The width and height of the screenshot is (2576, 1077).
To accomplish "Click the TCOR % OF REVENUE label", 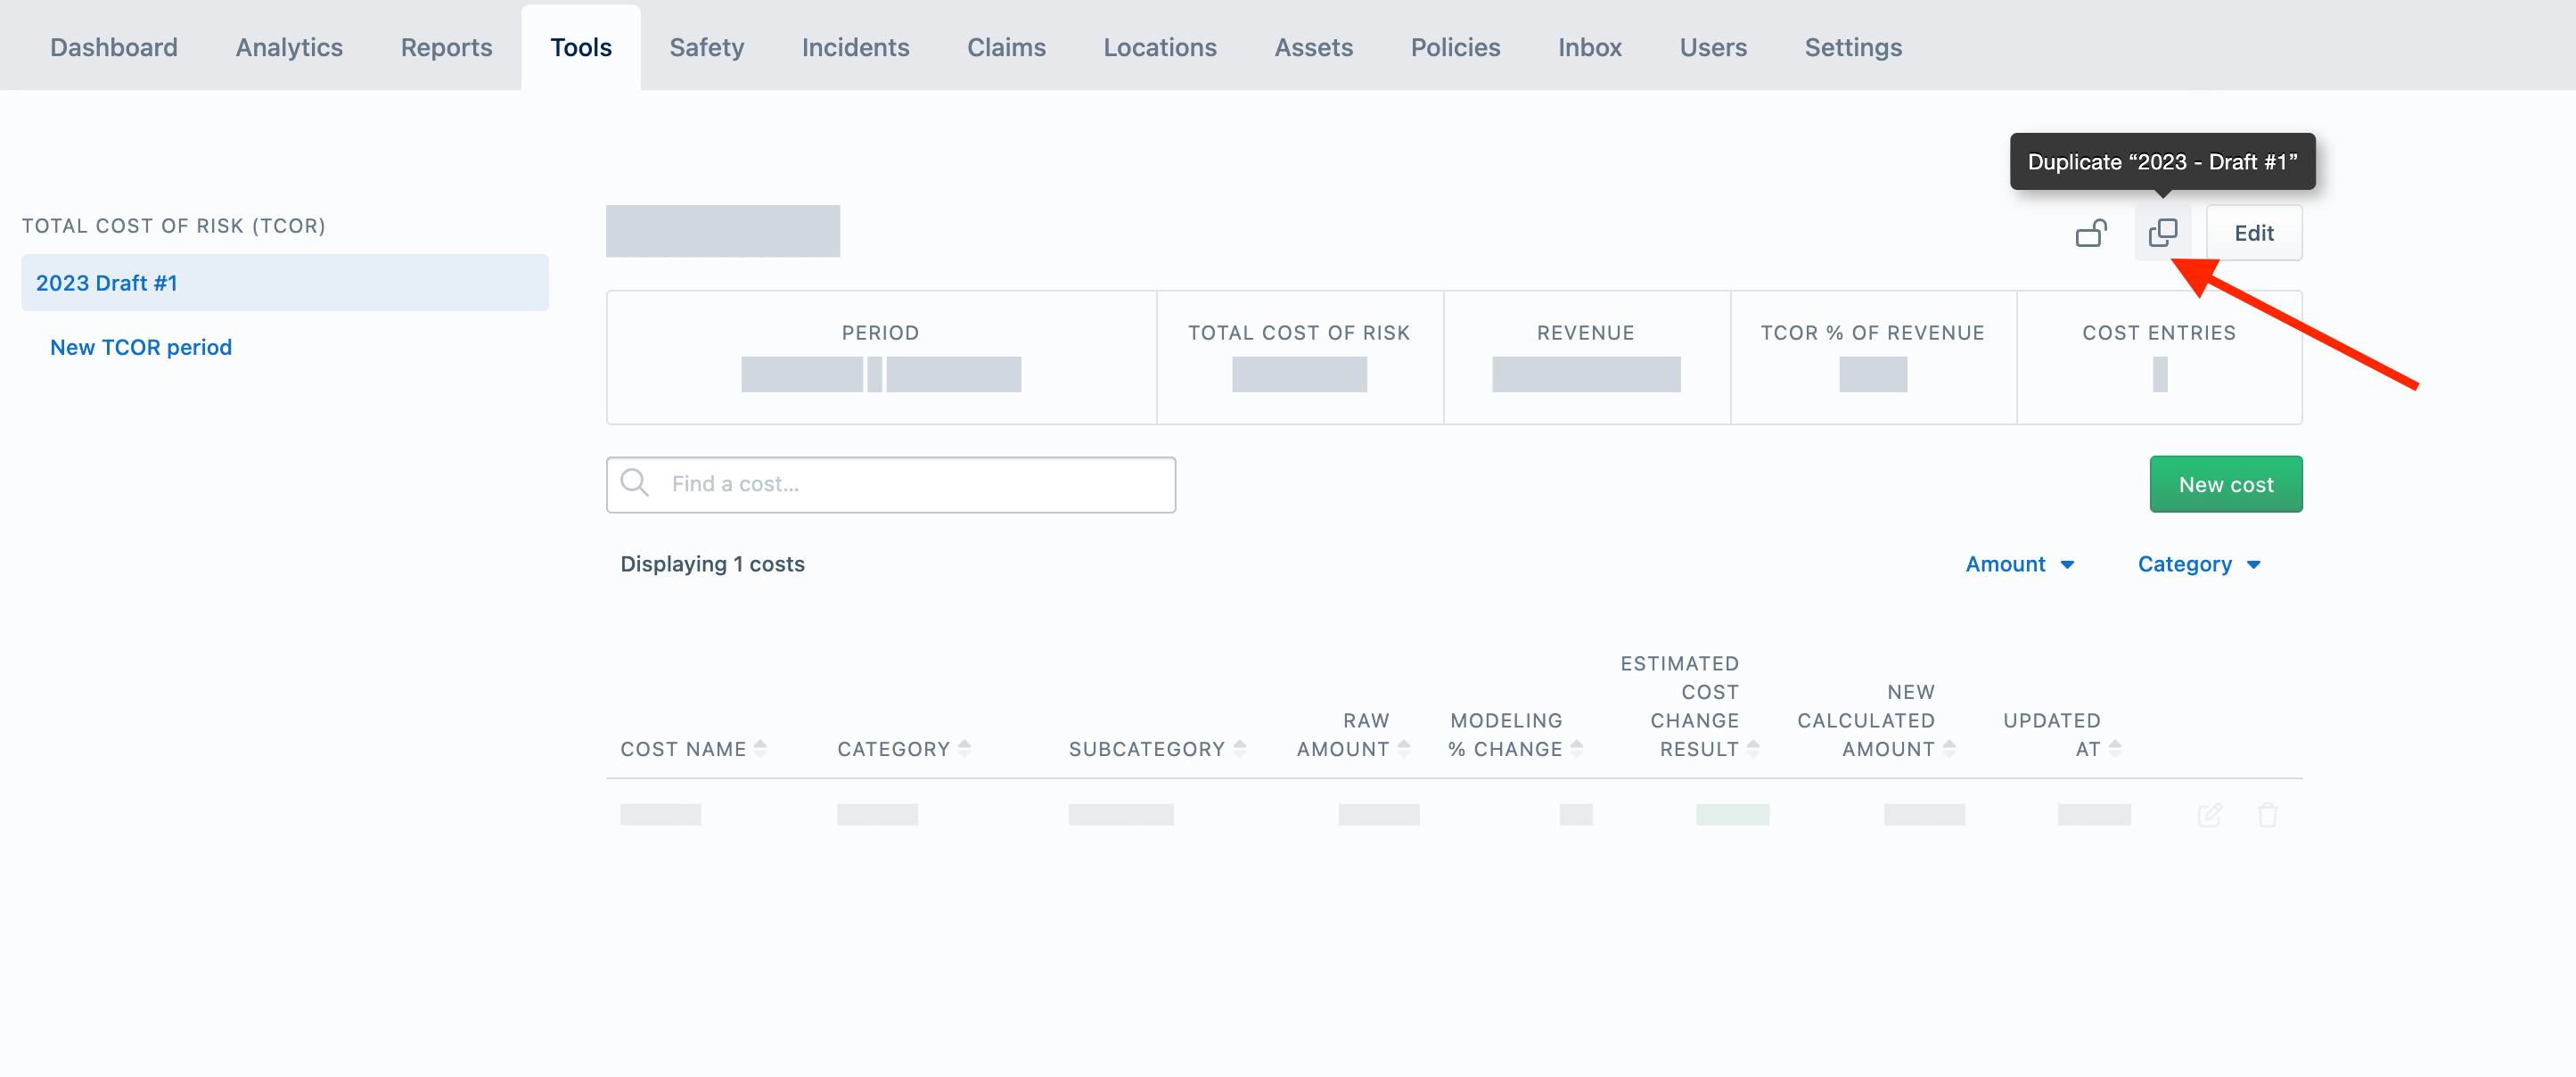I will point(1872,333).
